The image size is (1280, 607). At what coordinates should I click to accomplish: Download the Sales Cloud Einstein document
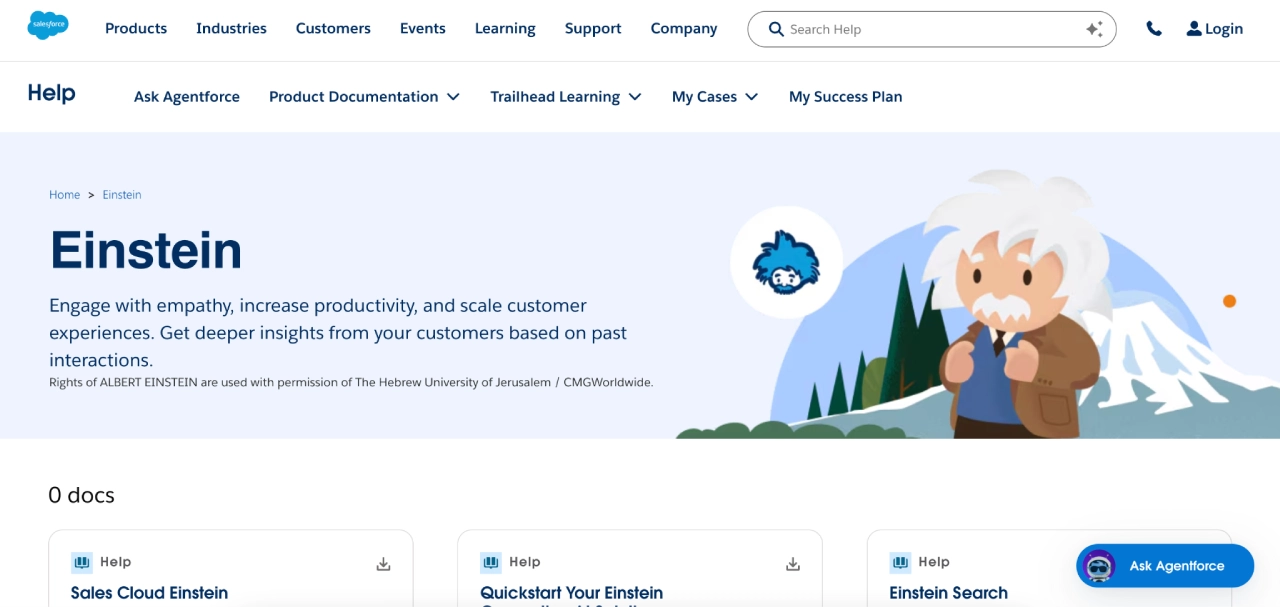click(x=383, y=563)
